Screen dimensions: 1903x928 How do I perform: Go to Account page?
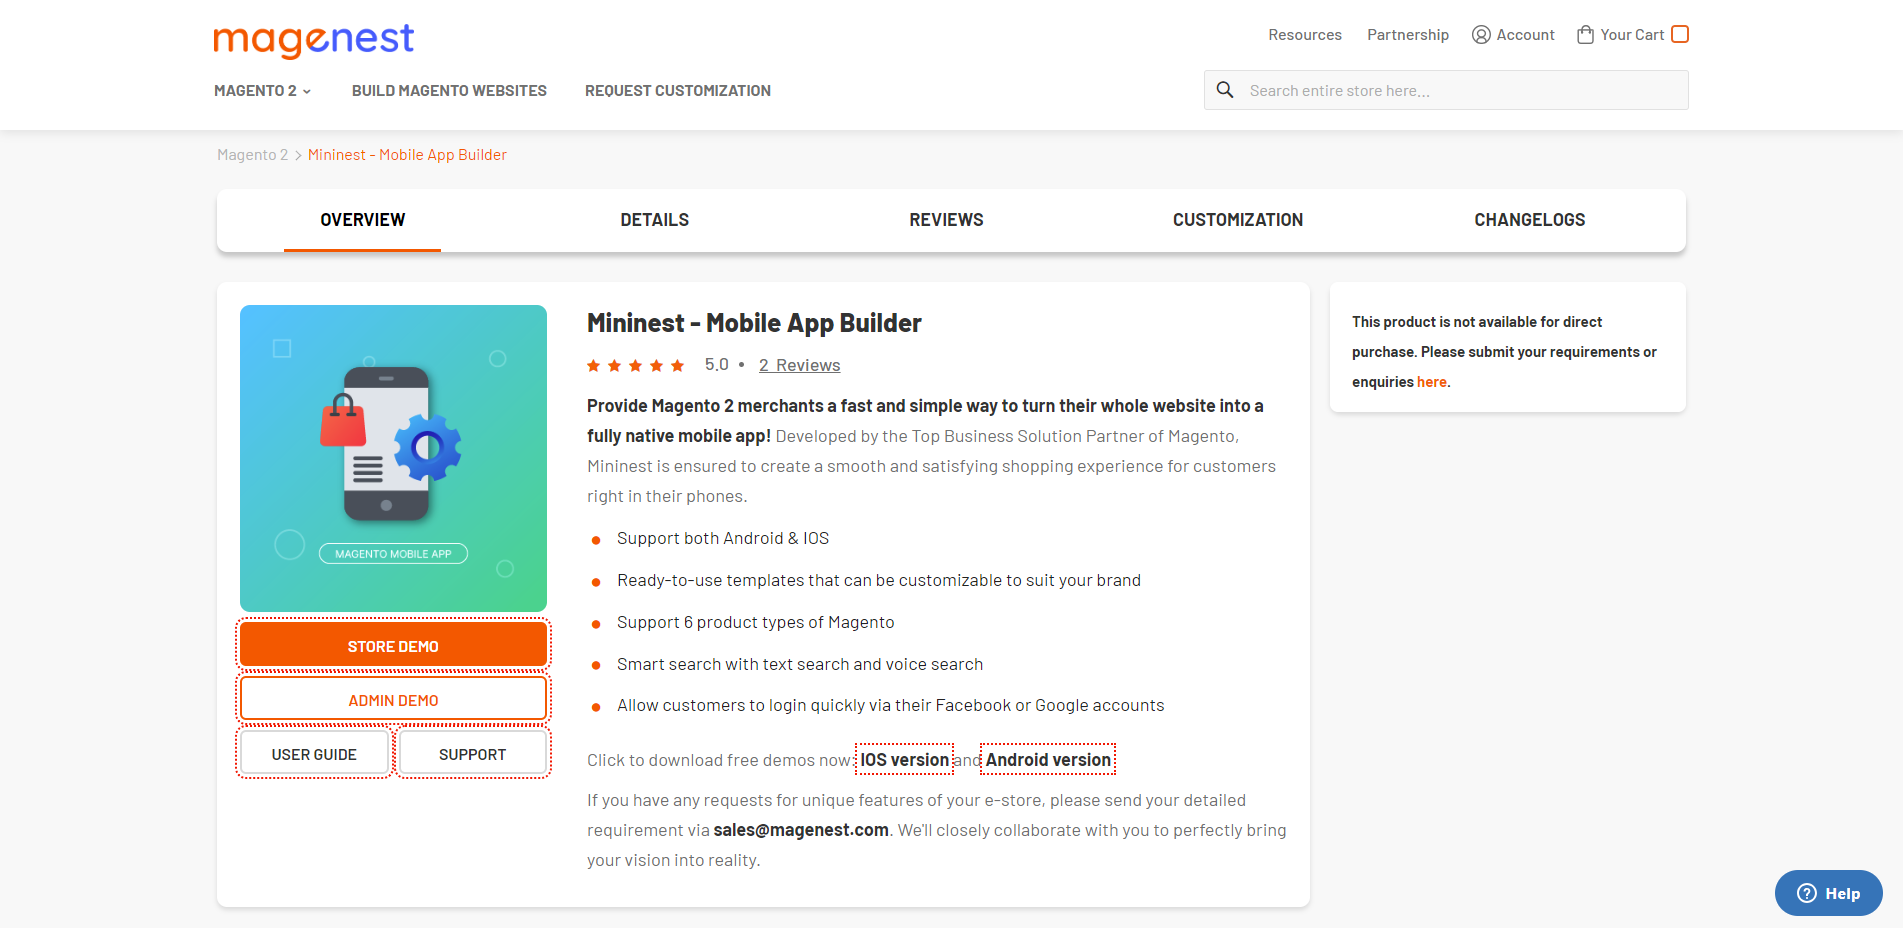(1513, 35)
